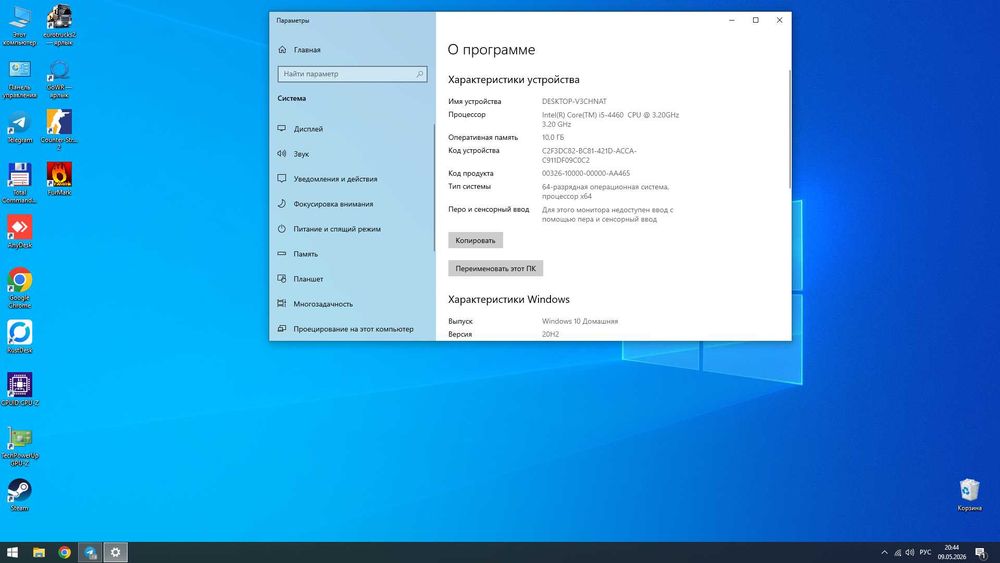Screen dimensions: 1000x563
Task: Launch Chrome from the taskbar
Action: pos(64,552)
